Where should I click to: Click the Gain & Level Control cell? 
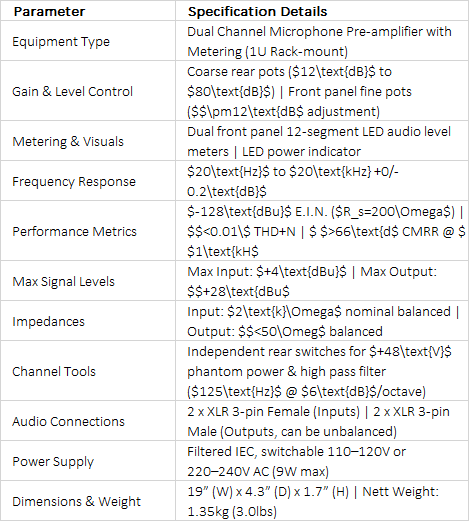click(x=88, y=91)
